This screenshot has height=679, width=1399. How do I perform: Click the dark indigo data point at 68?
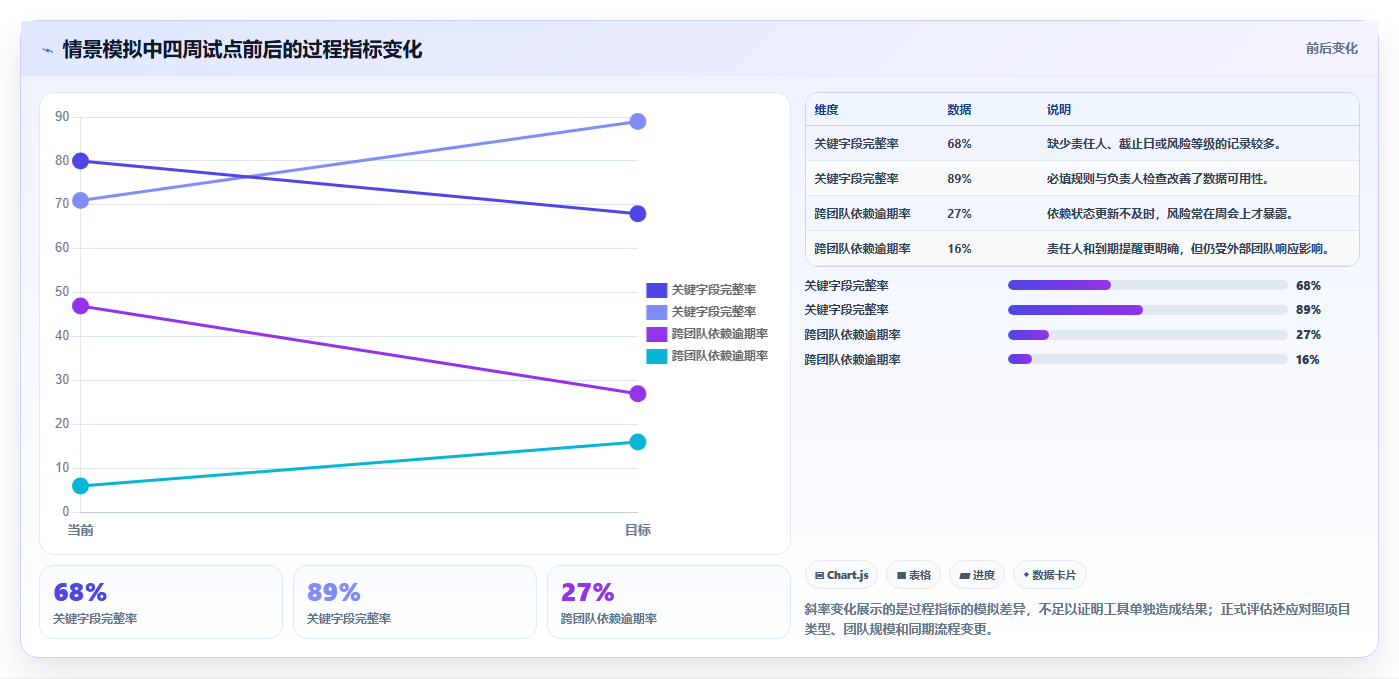coord(637,214)
